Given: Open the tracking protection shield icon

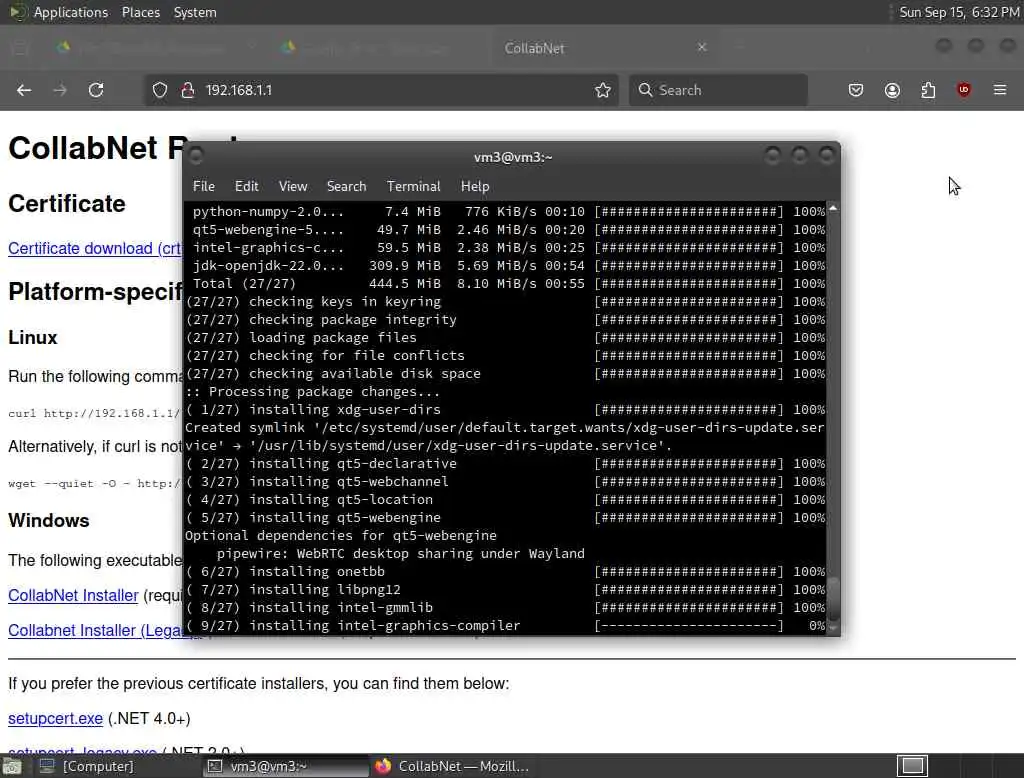Looking at the screenshot, I should (x=159, y=90).
